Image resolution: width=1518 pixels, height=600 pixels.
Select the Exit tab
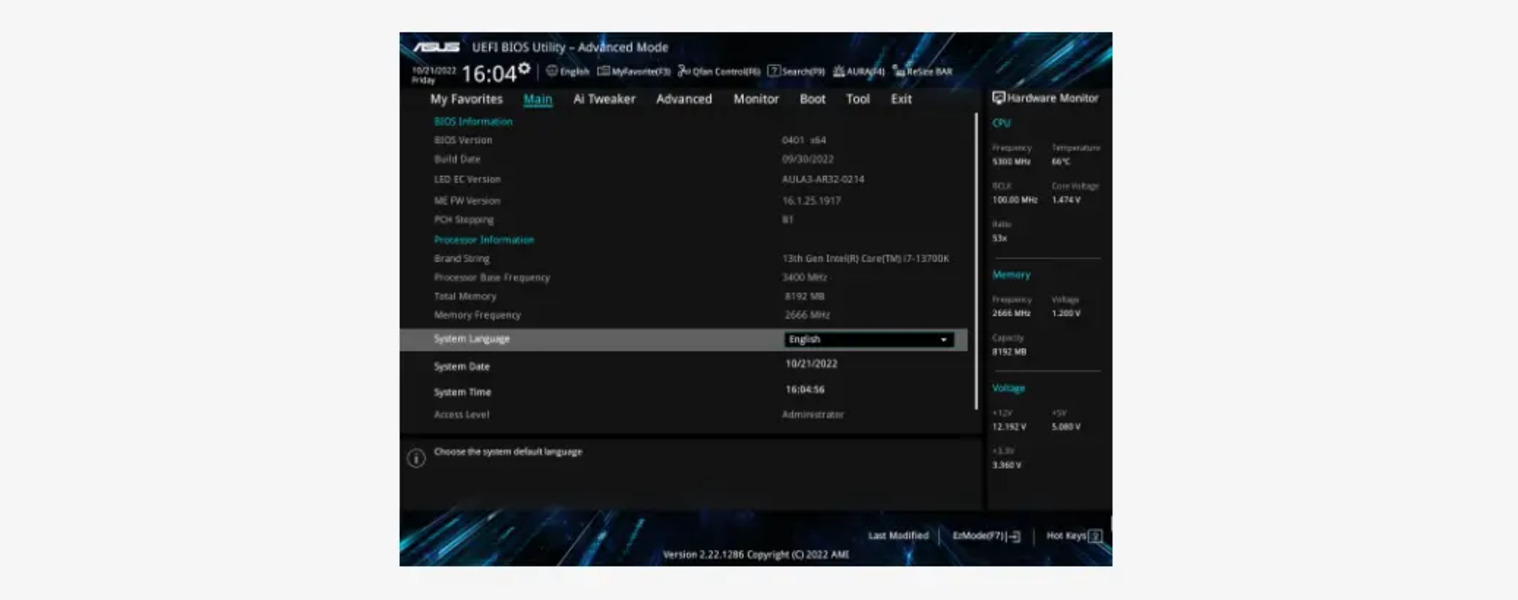tap(901, 99)
